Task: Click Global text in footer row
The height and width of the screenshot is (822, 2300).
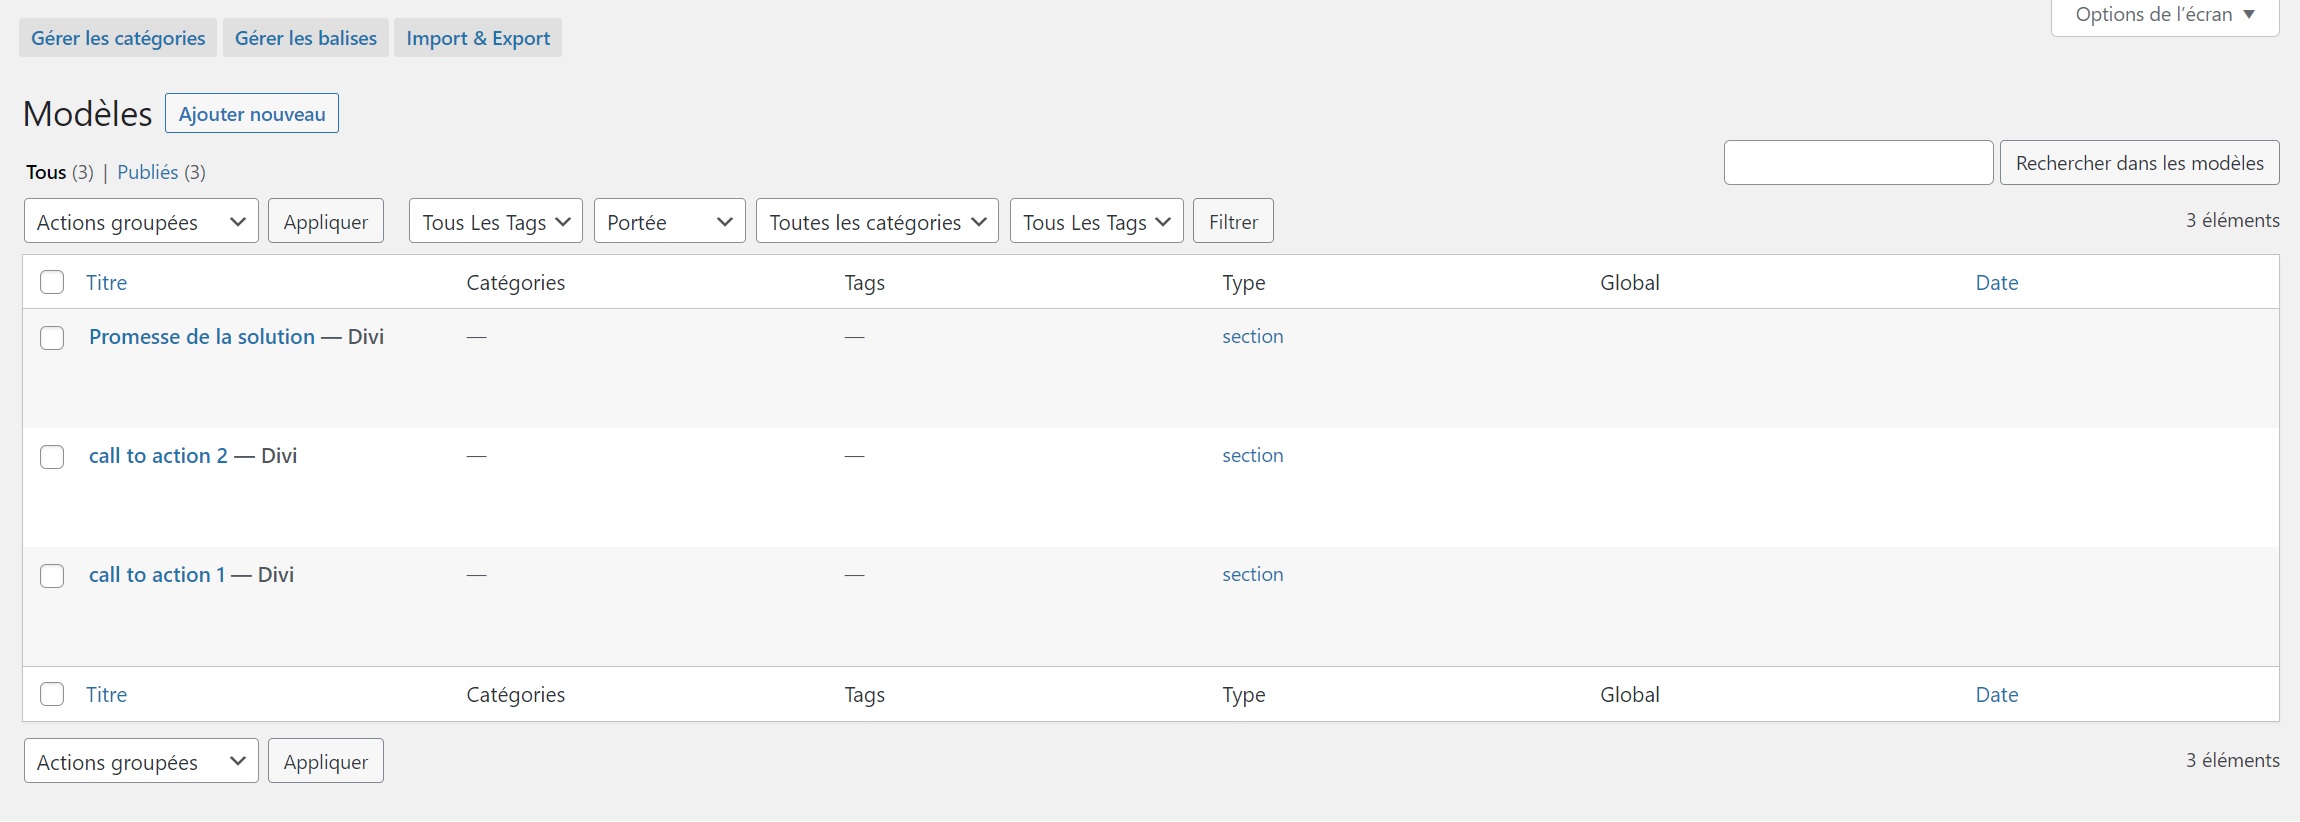Action: coord(1630,695)
